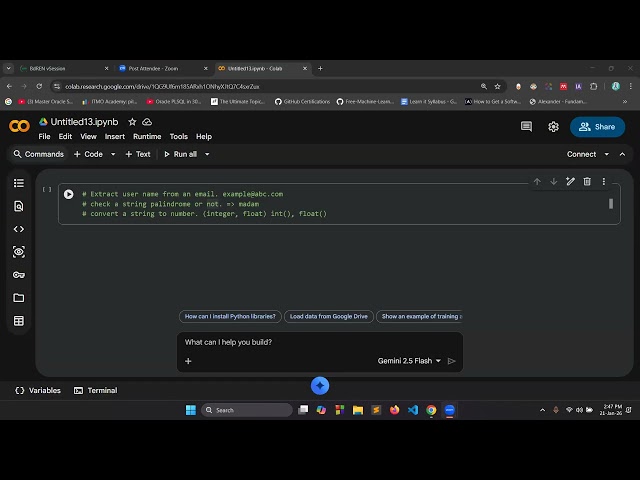Click the Windows taskbar Search box
The height and width of the screenshot is (480, 640).
pyautogui.click(x=247, y=410)
